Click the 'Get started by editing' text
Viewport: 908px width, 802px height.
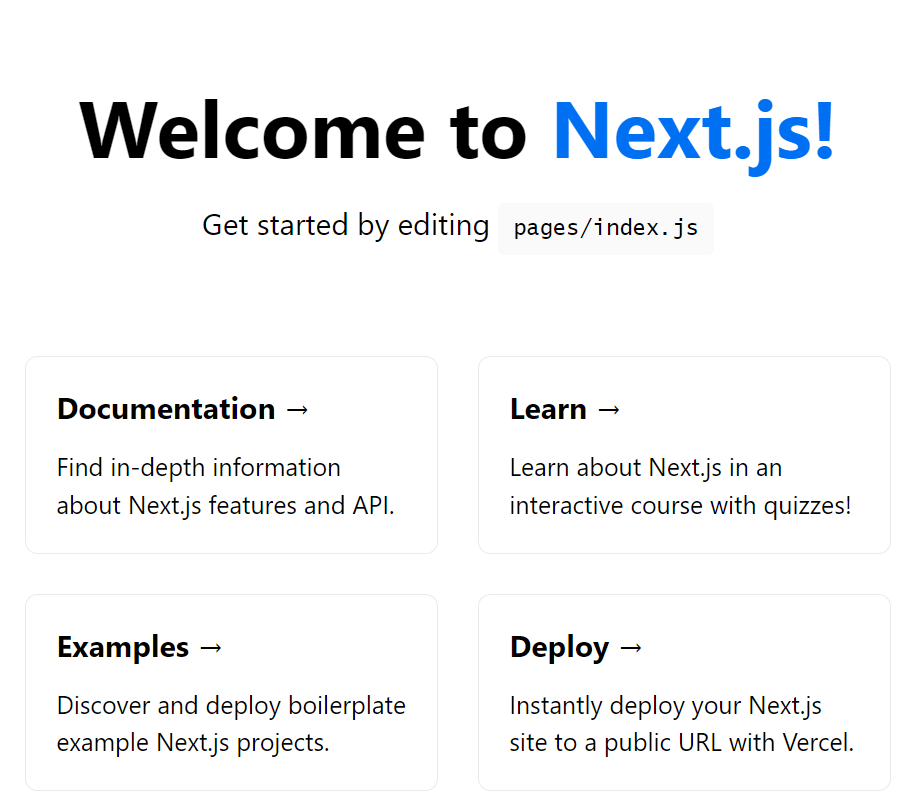click(346, 225)
